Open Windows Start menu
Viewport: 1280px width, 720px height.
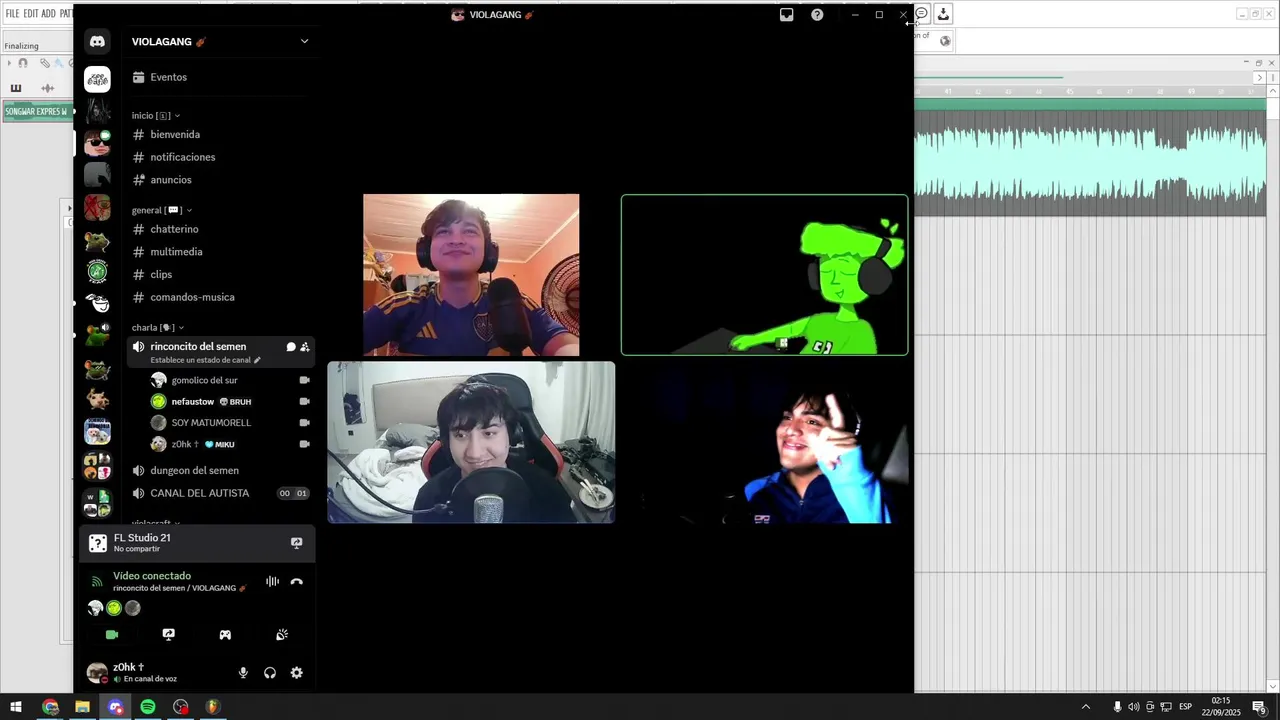click(16, 707)
